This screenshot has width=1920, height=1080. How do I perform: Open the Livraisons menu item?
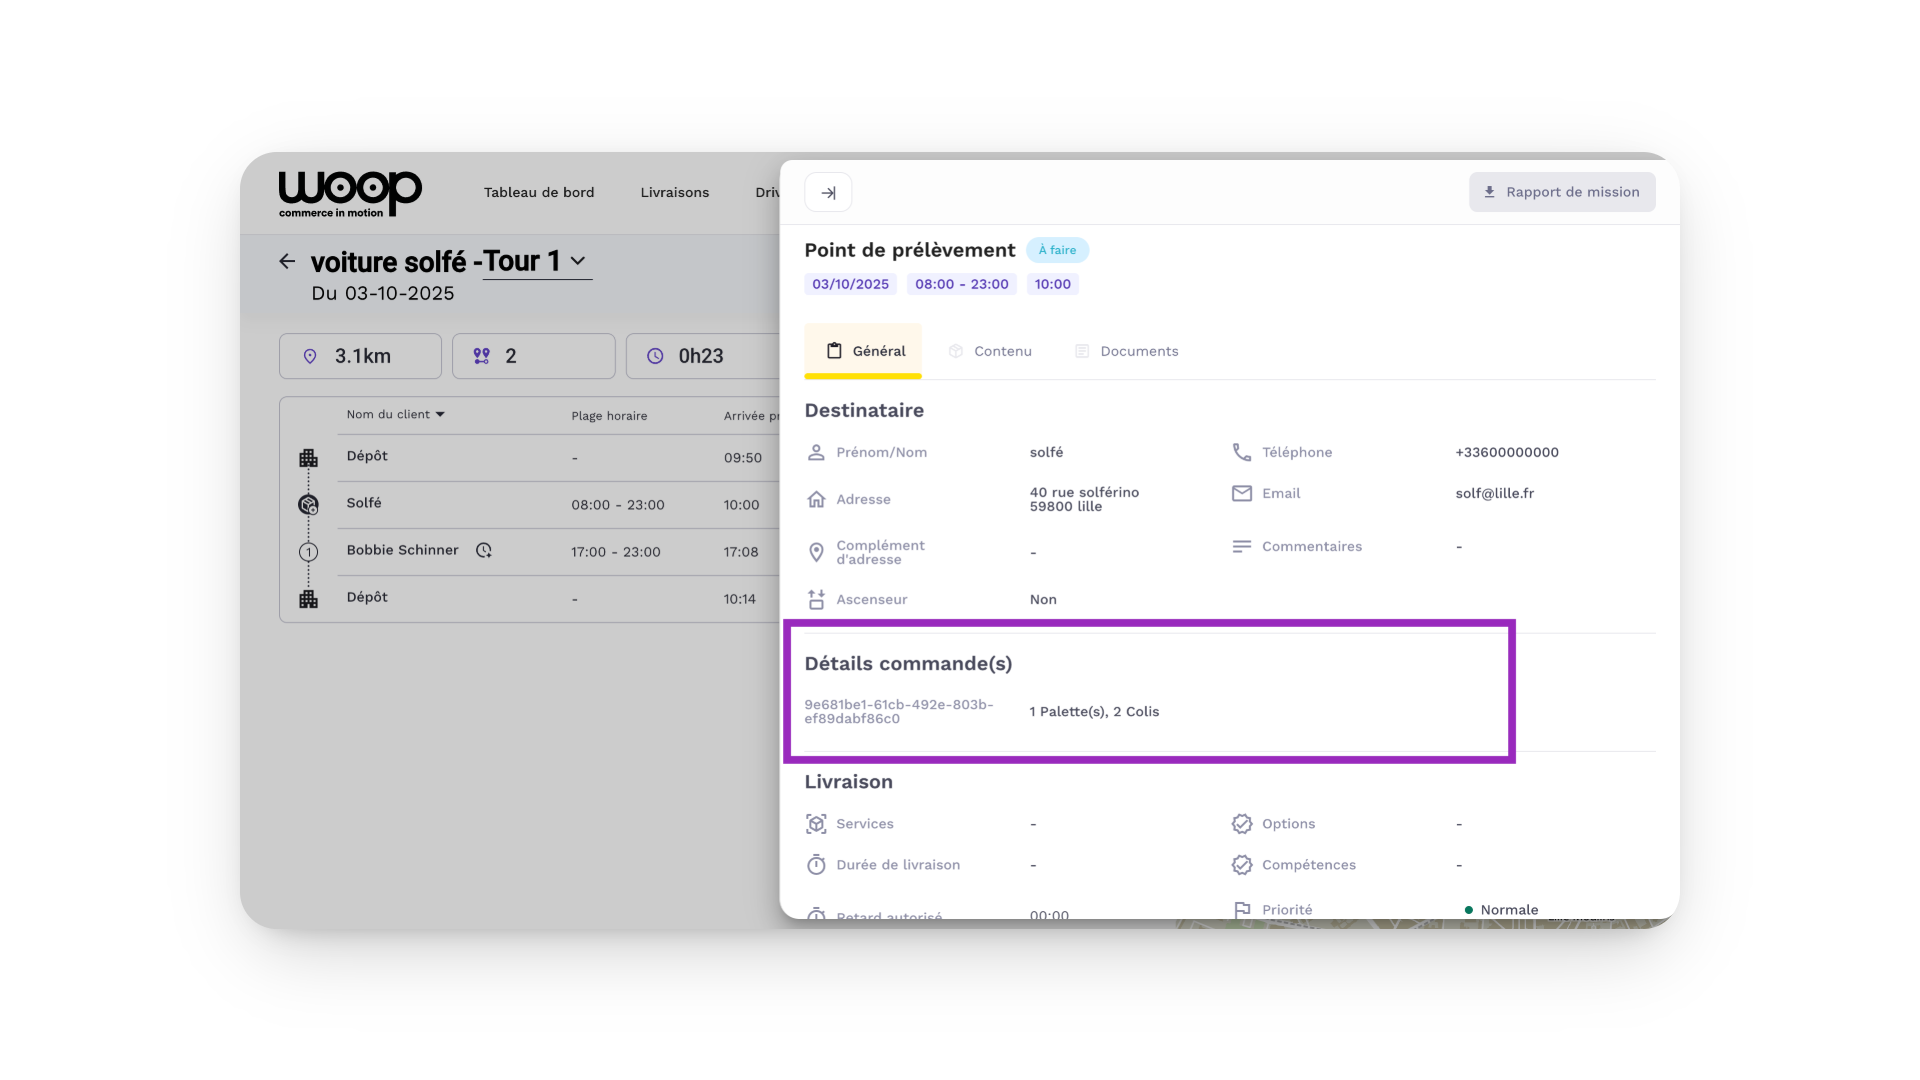click(x=674, y=193)
